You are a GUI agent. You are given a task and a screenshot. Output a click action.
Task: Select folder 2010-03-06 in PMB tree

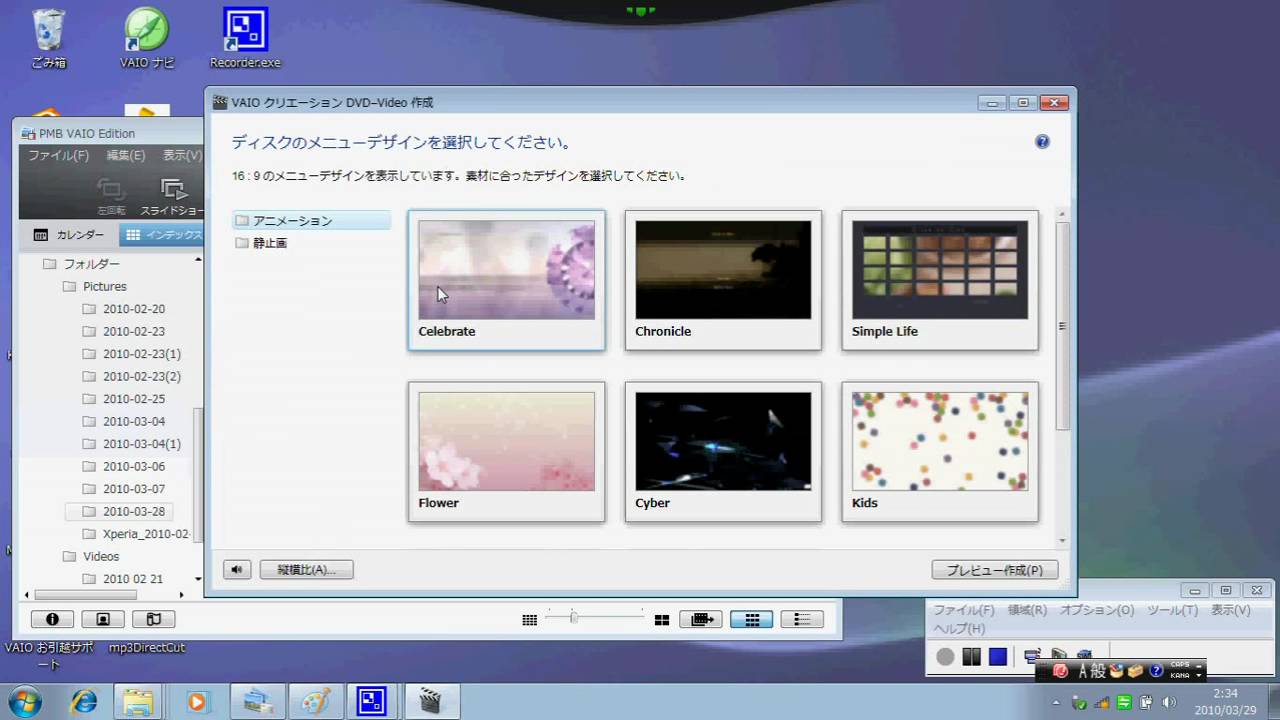click(124, 467)
